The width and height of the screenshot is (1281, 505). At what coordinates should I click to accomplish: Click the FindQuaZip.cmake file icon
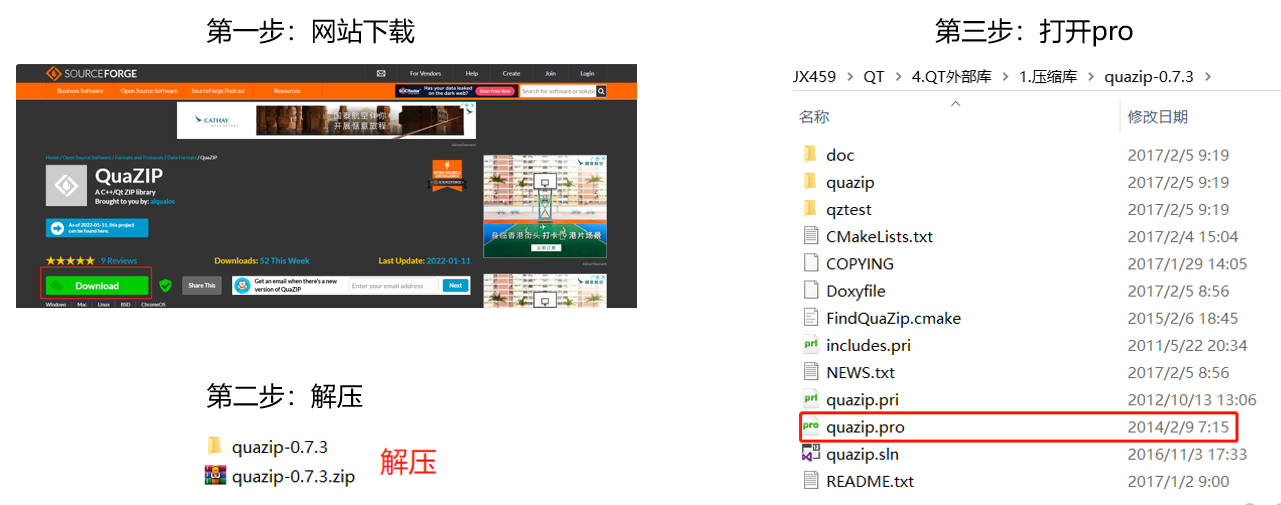pyautogui.click(x=811, y=318)
